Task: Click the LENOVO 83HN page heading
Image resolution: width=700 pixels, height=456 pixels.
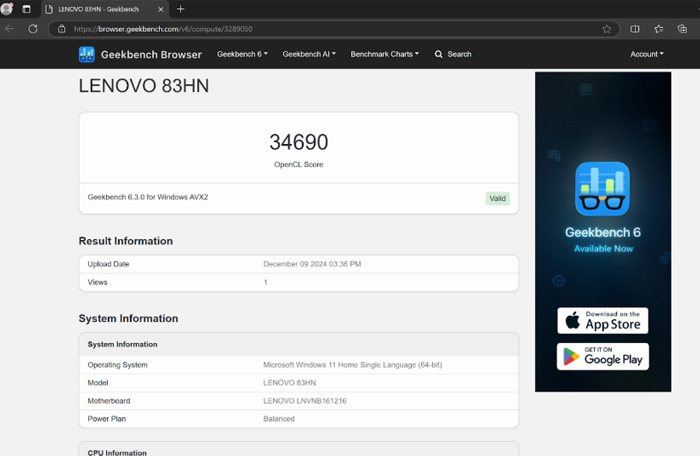Action: [x=144, y=86]
